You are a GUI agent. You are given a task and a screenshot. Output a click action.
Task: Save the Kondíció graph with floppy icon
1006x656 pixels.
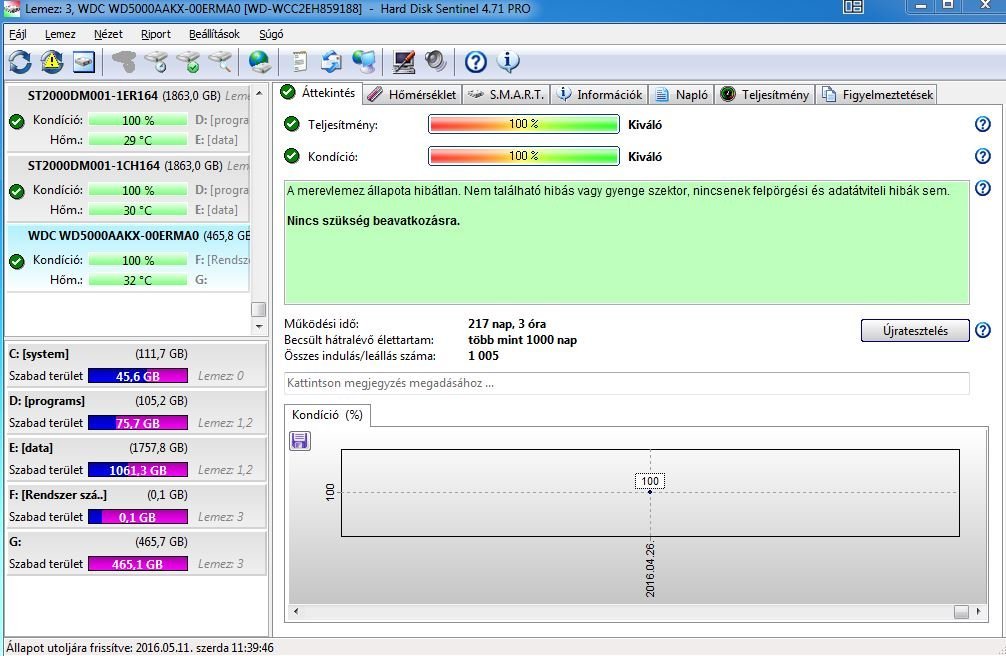(x=300, y=440)
